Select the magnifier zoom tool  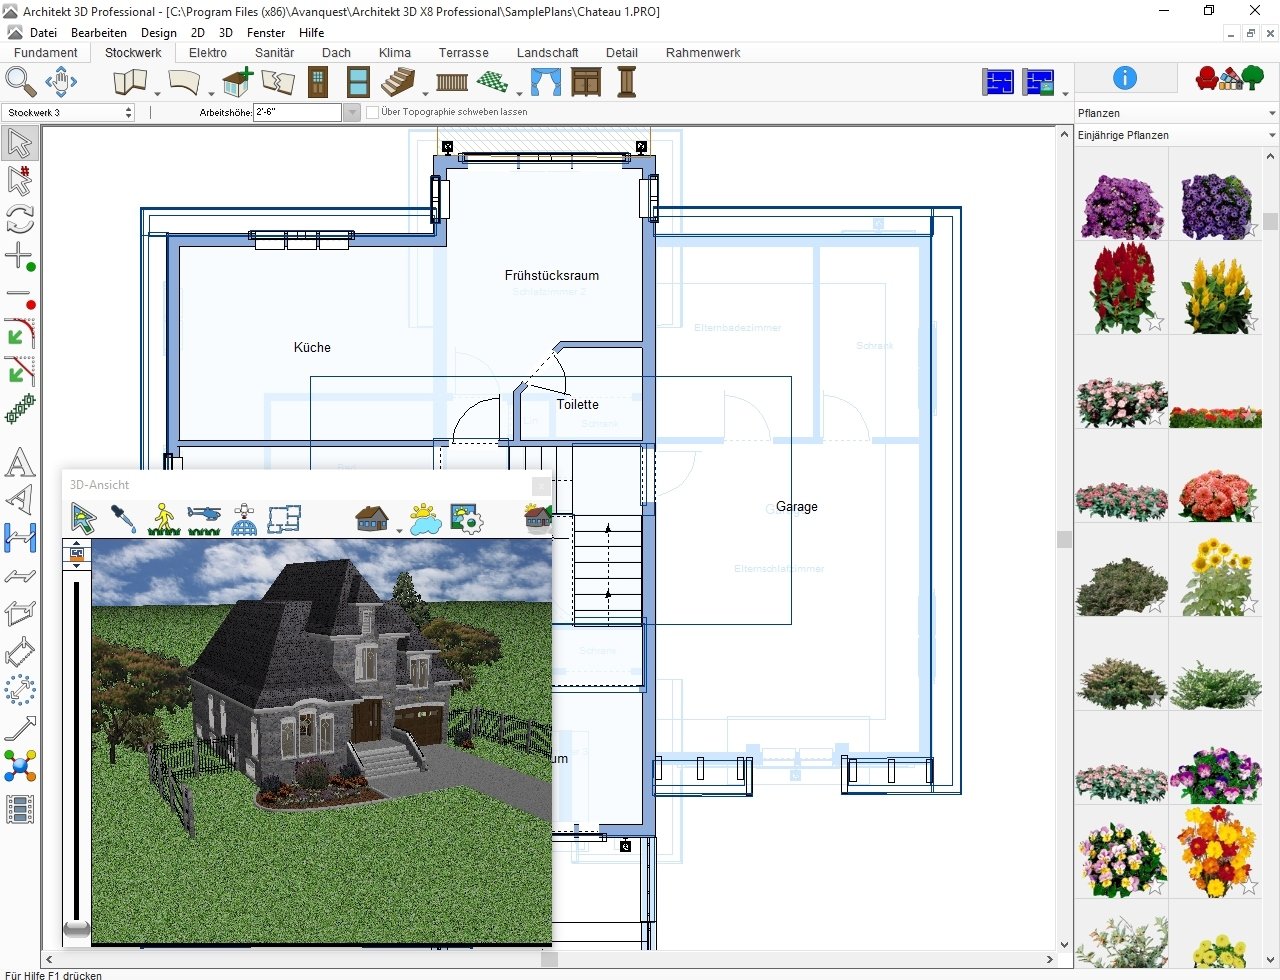point(20,82)
